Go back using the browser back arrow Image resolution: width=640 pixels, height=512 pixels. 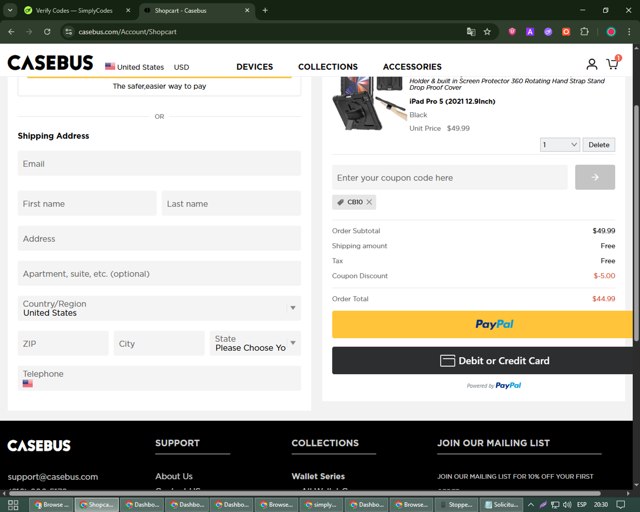point(11,32)
